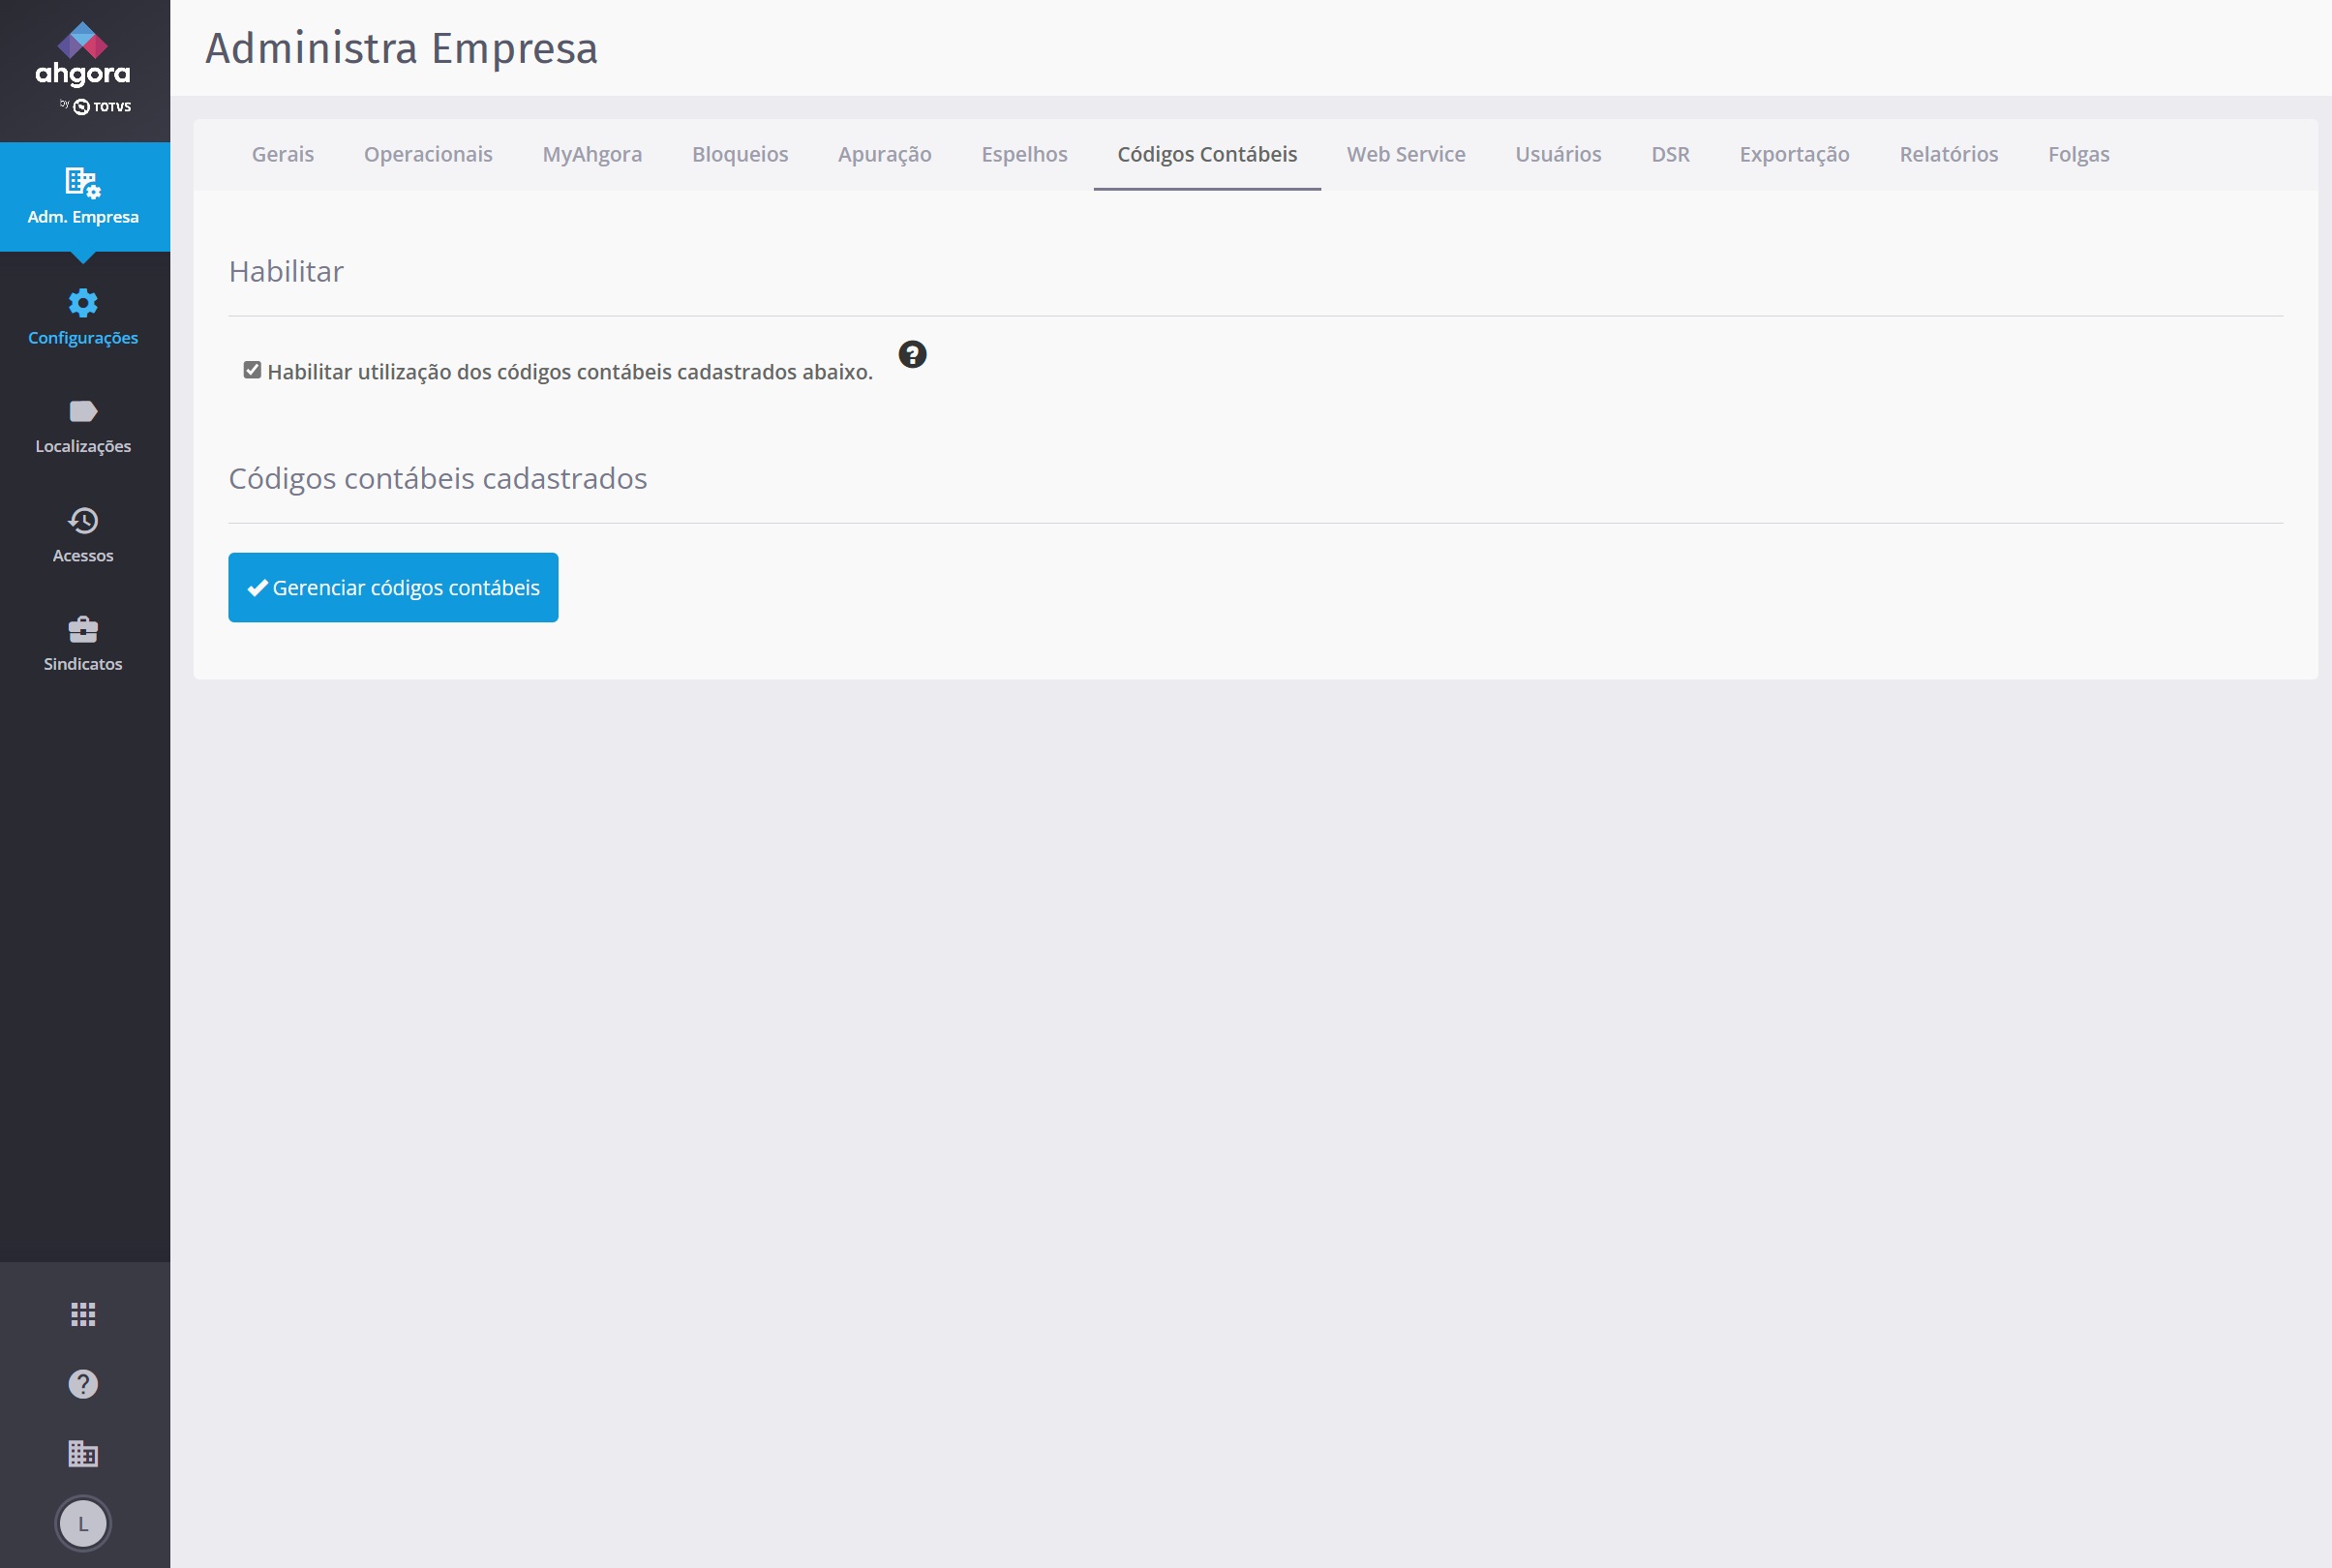This screenshot has width=2332, height=1568.
Task: Switch to the Operacionais tab
Action: click(x=428, y=155)
